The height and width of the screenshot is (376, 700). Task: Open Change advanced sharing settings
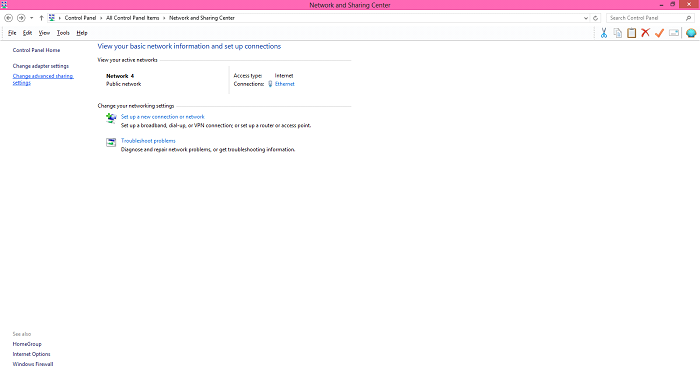click(x=43, y=79)
